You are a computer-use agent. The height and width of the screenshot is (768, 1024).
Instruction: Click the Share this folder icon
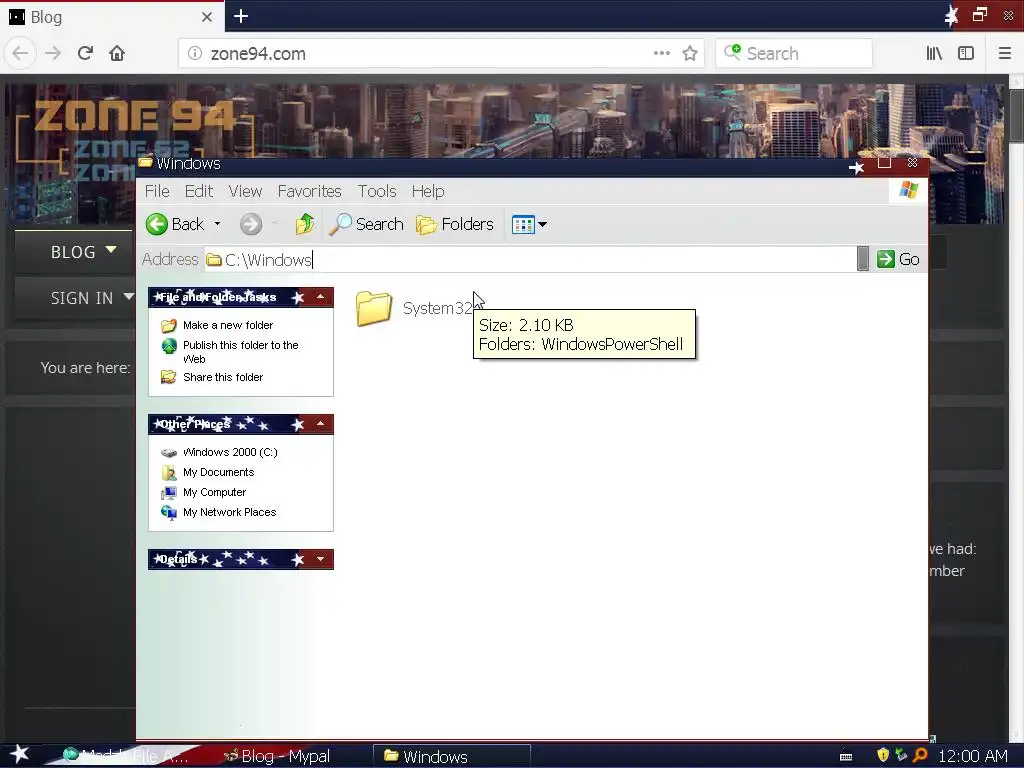point(168,377)
